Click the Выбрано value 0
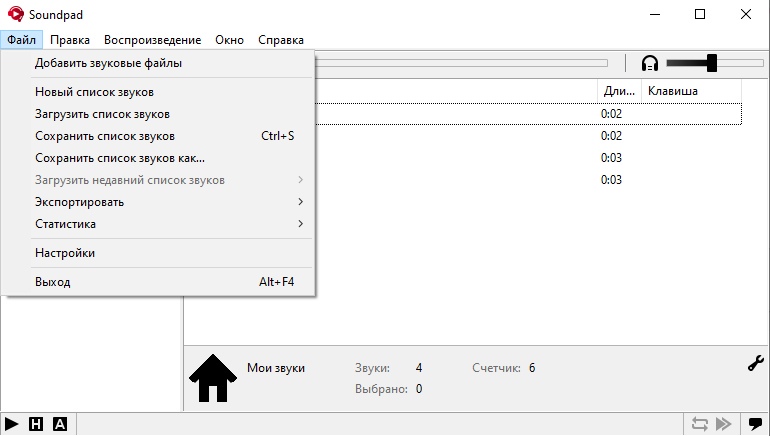 tap(419, 389)
